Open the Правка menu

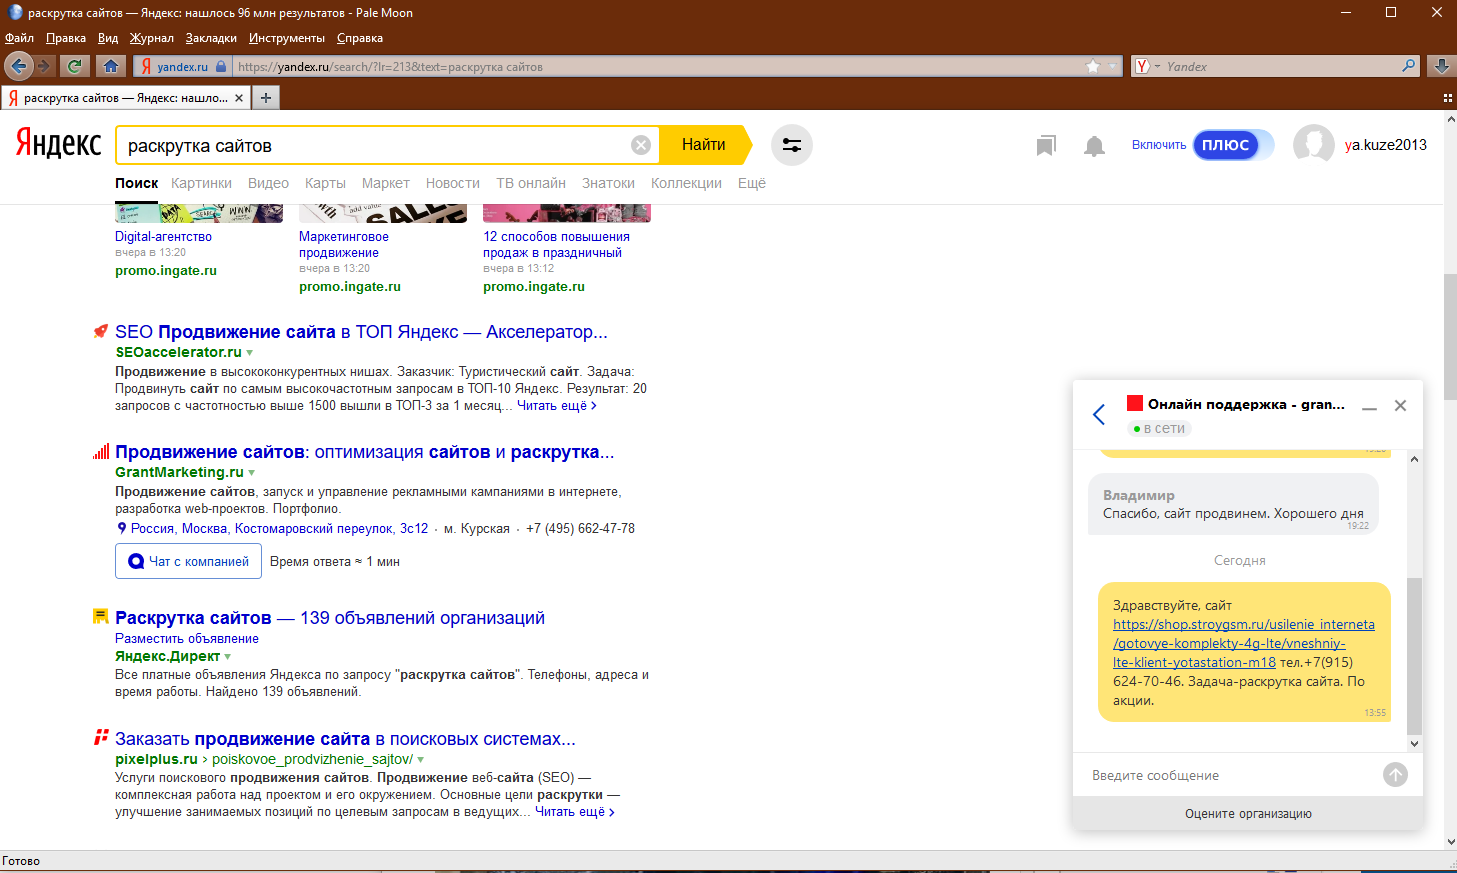click(66, 38)
